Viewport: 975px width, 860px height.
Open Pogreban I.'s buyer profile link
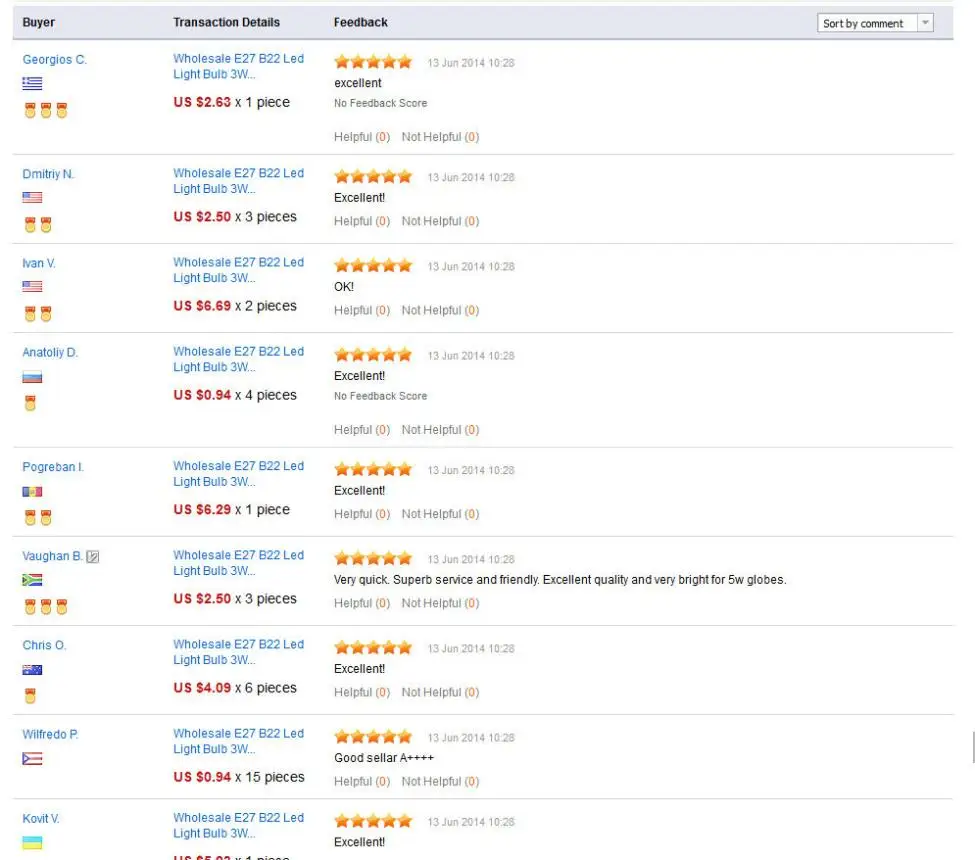[x=53, y=467]
